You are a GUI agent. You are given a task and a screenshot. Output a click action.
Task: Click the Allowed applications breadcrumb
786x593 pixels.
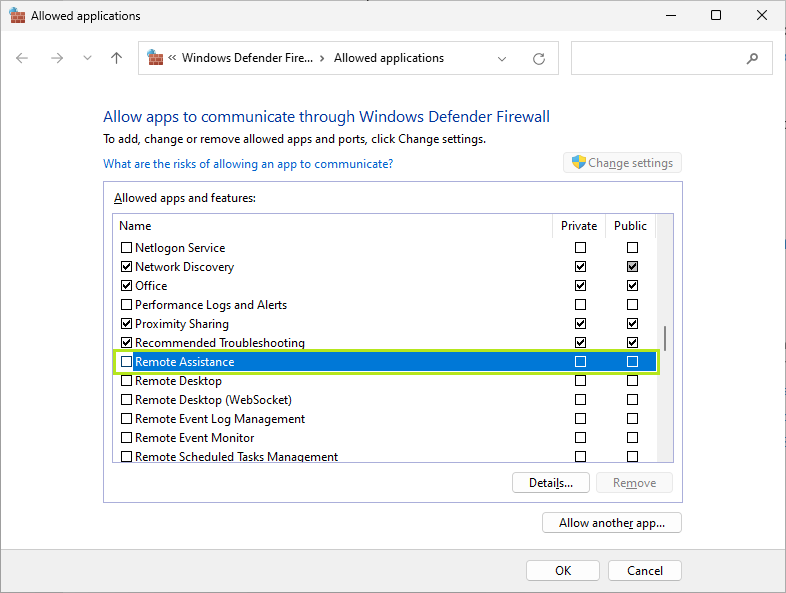[389, 58]
